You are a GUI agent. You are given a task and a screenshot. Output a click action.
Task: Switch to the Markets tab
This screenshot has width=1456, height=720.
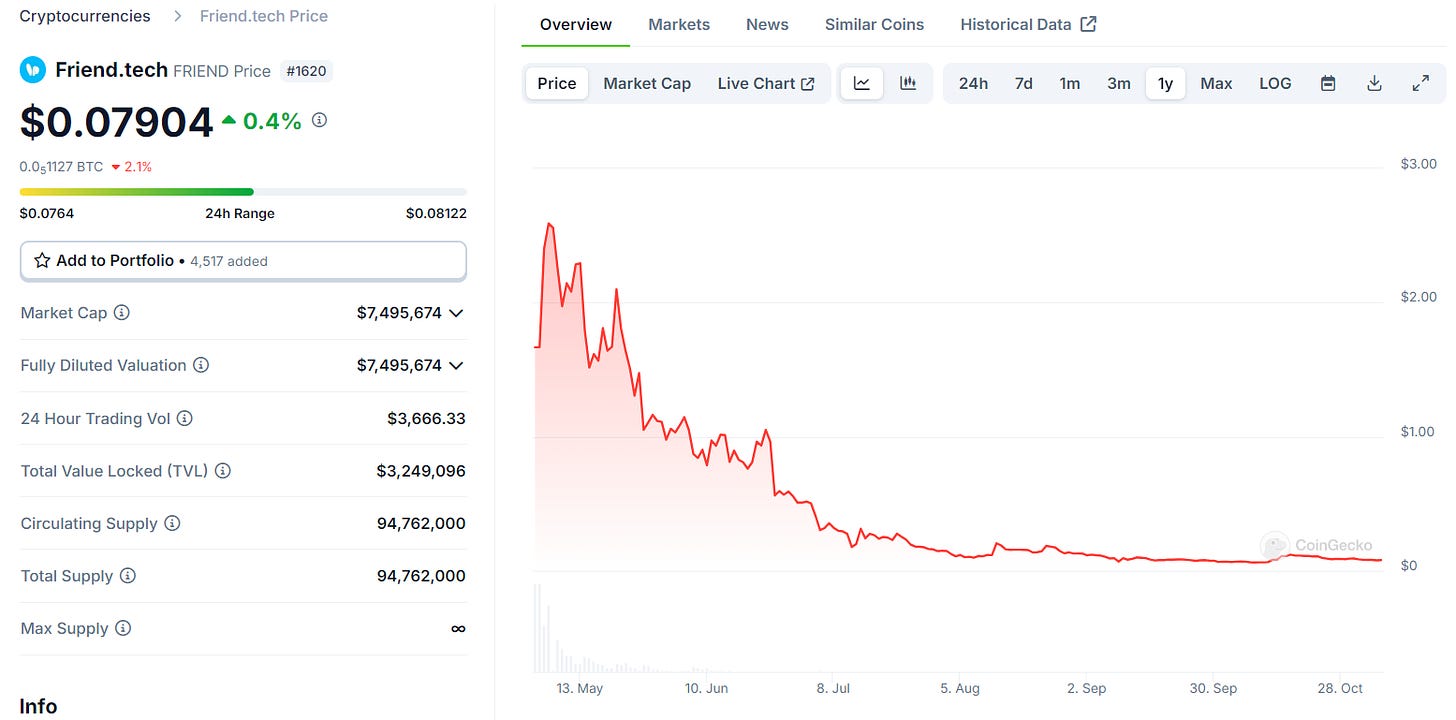(x=679, y=24)
